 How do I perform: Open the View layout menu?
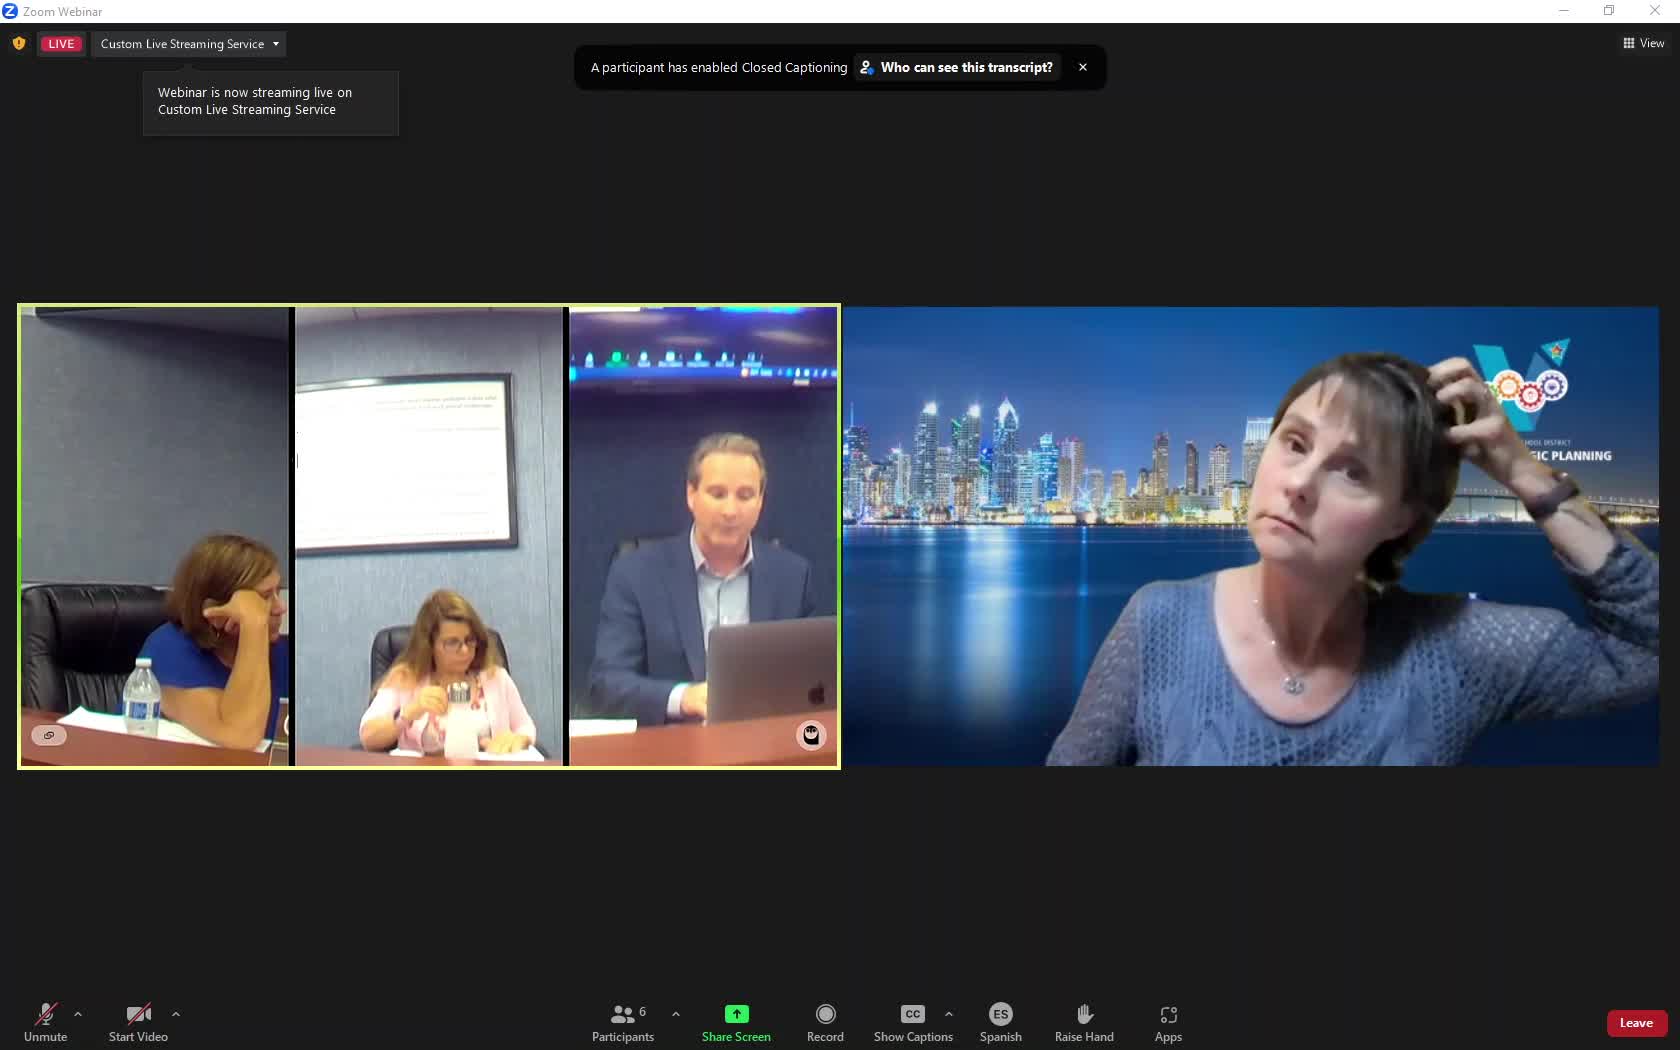[x=1643, y=43]
